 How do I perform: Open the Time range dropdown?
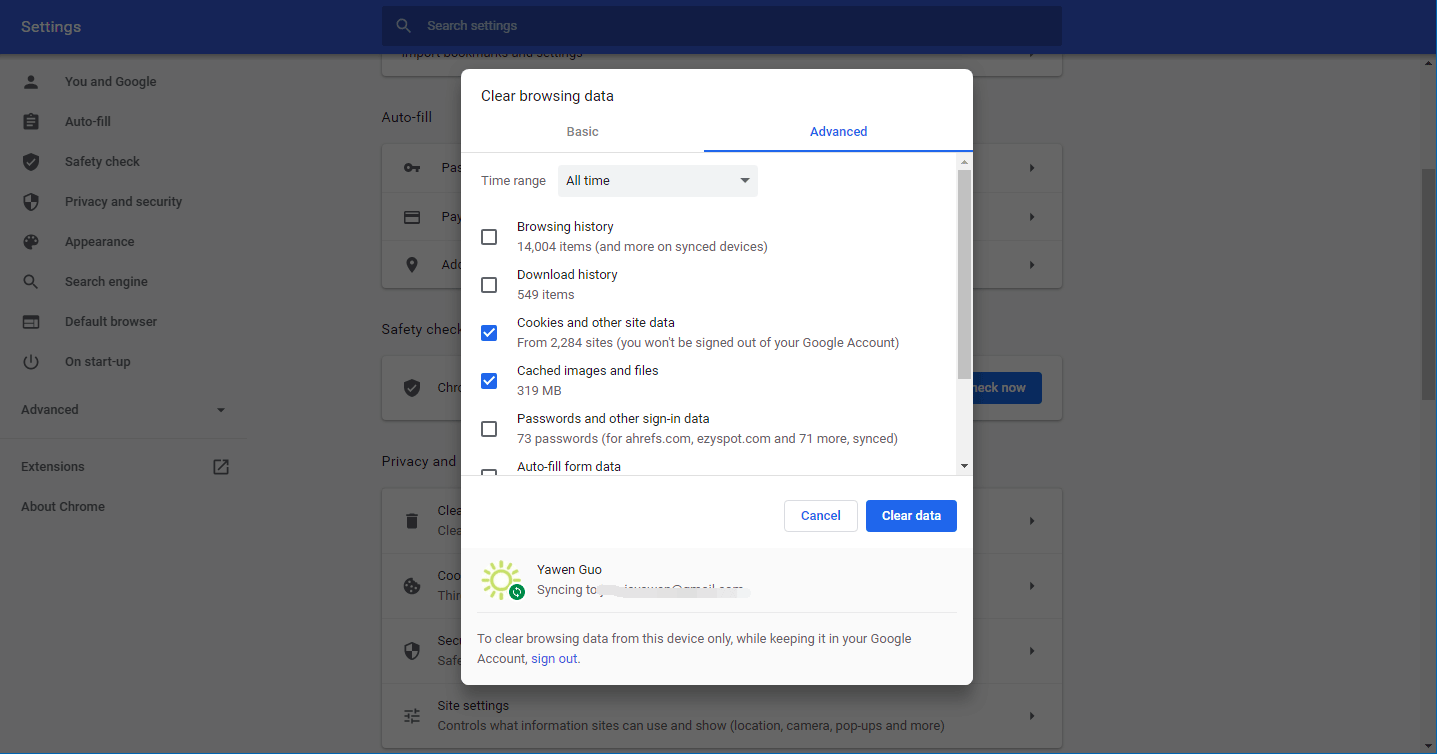pos(657,181)
